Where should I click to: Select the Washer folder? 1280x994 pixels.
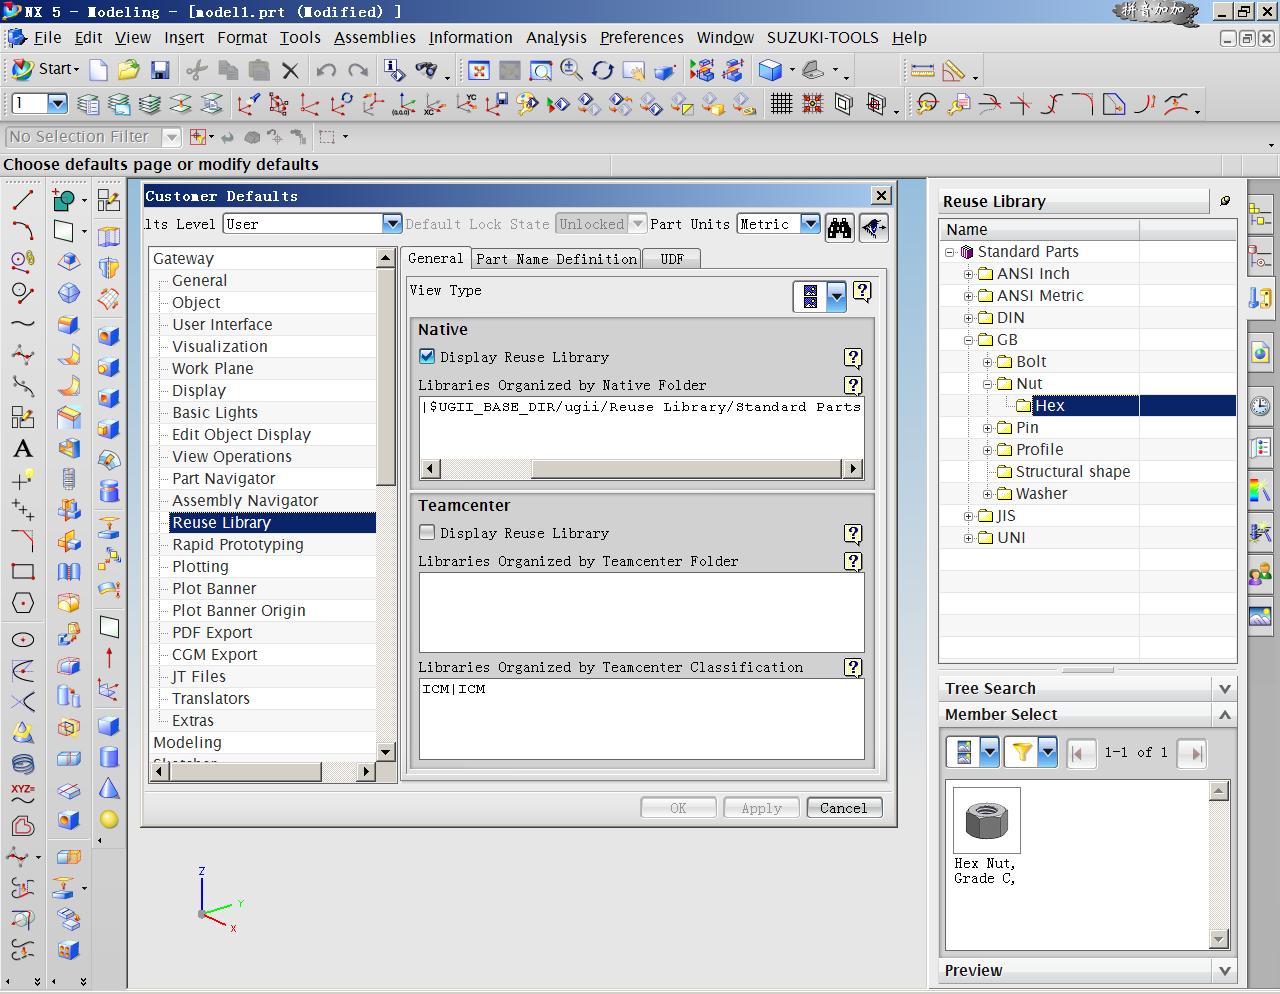click(1041, 494)
